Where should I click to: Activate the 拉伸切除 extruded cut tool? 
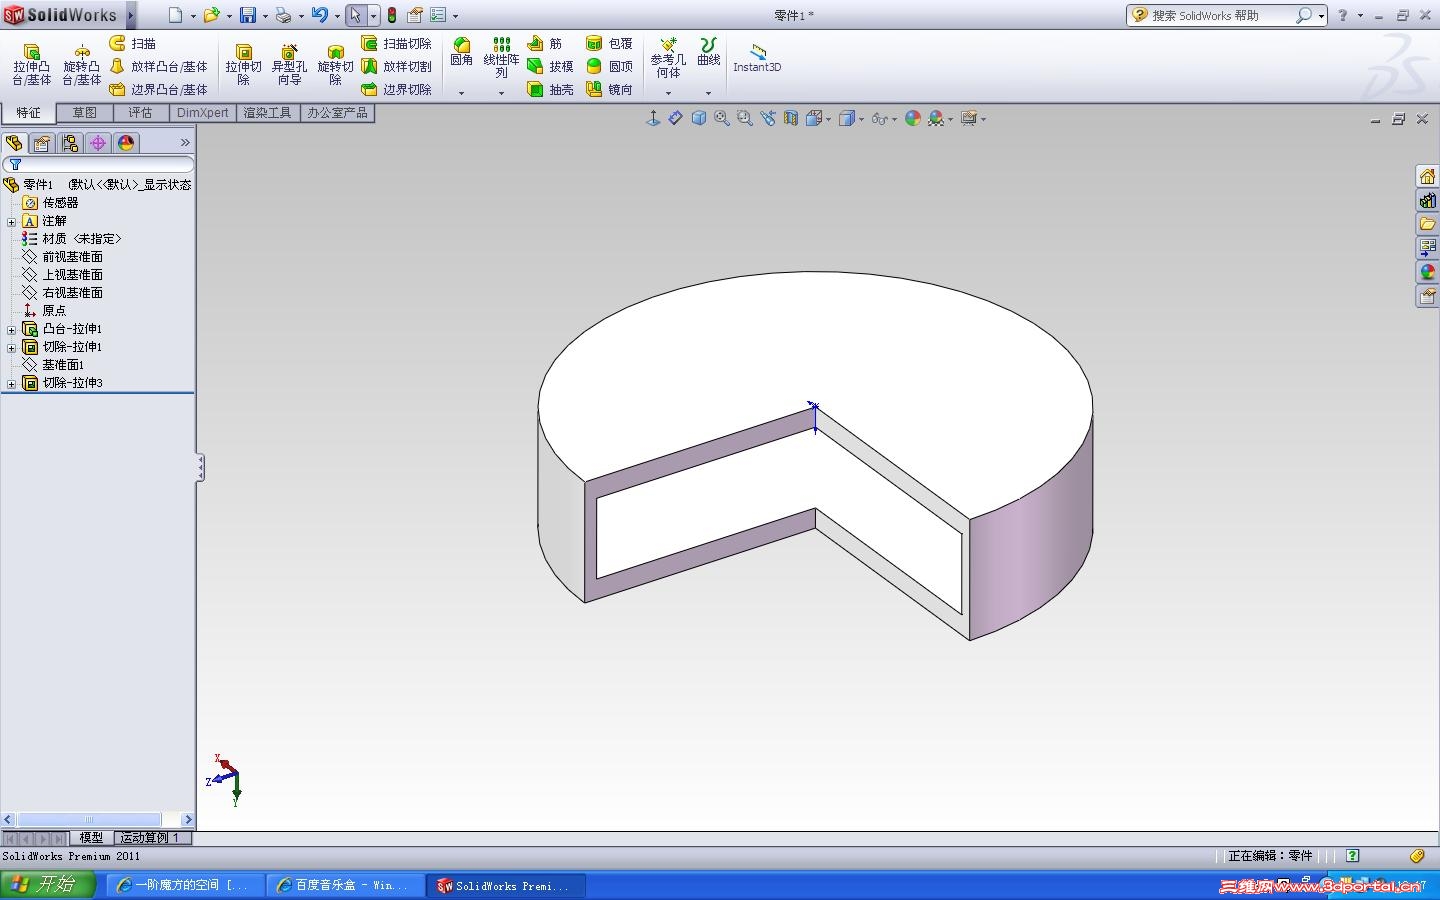coord(243,65)
